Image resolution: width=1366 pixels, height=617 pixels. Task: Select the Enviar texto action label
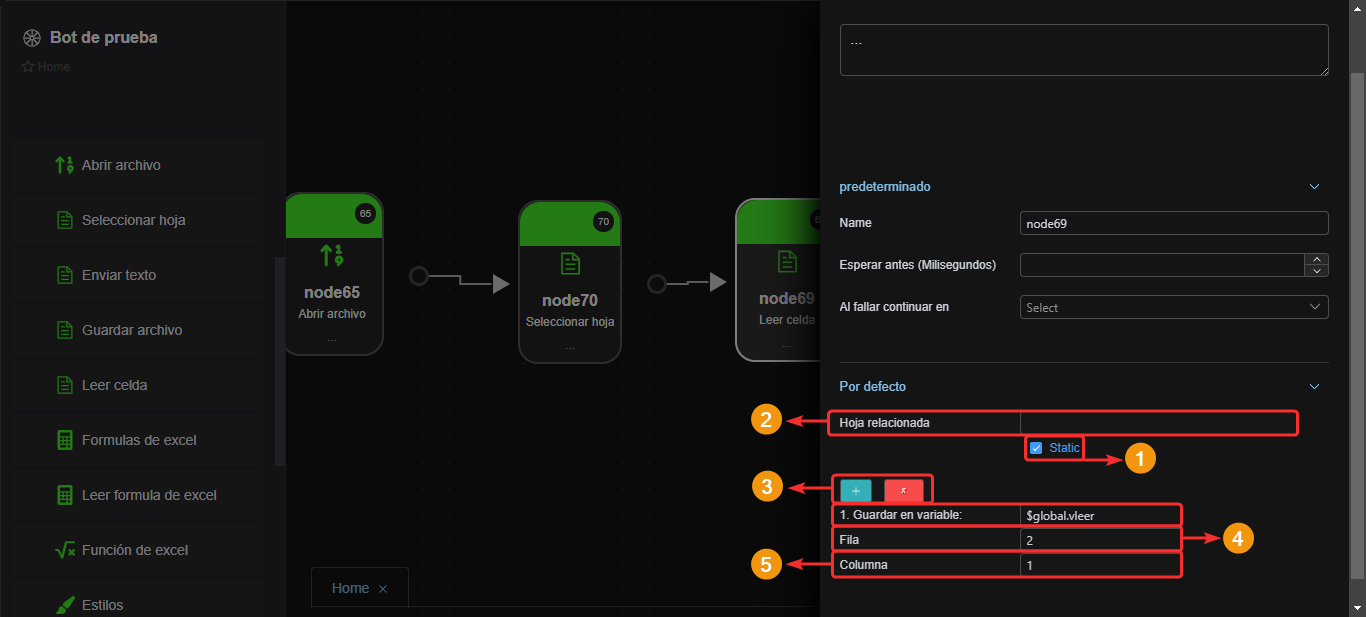tap(119, 275)
